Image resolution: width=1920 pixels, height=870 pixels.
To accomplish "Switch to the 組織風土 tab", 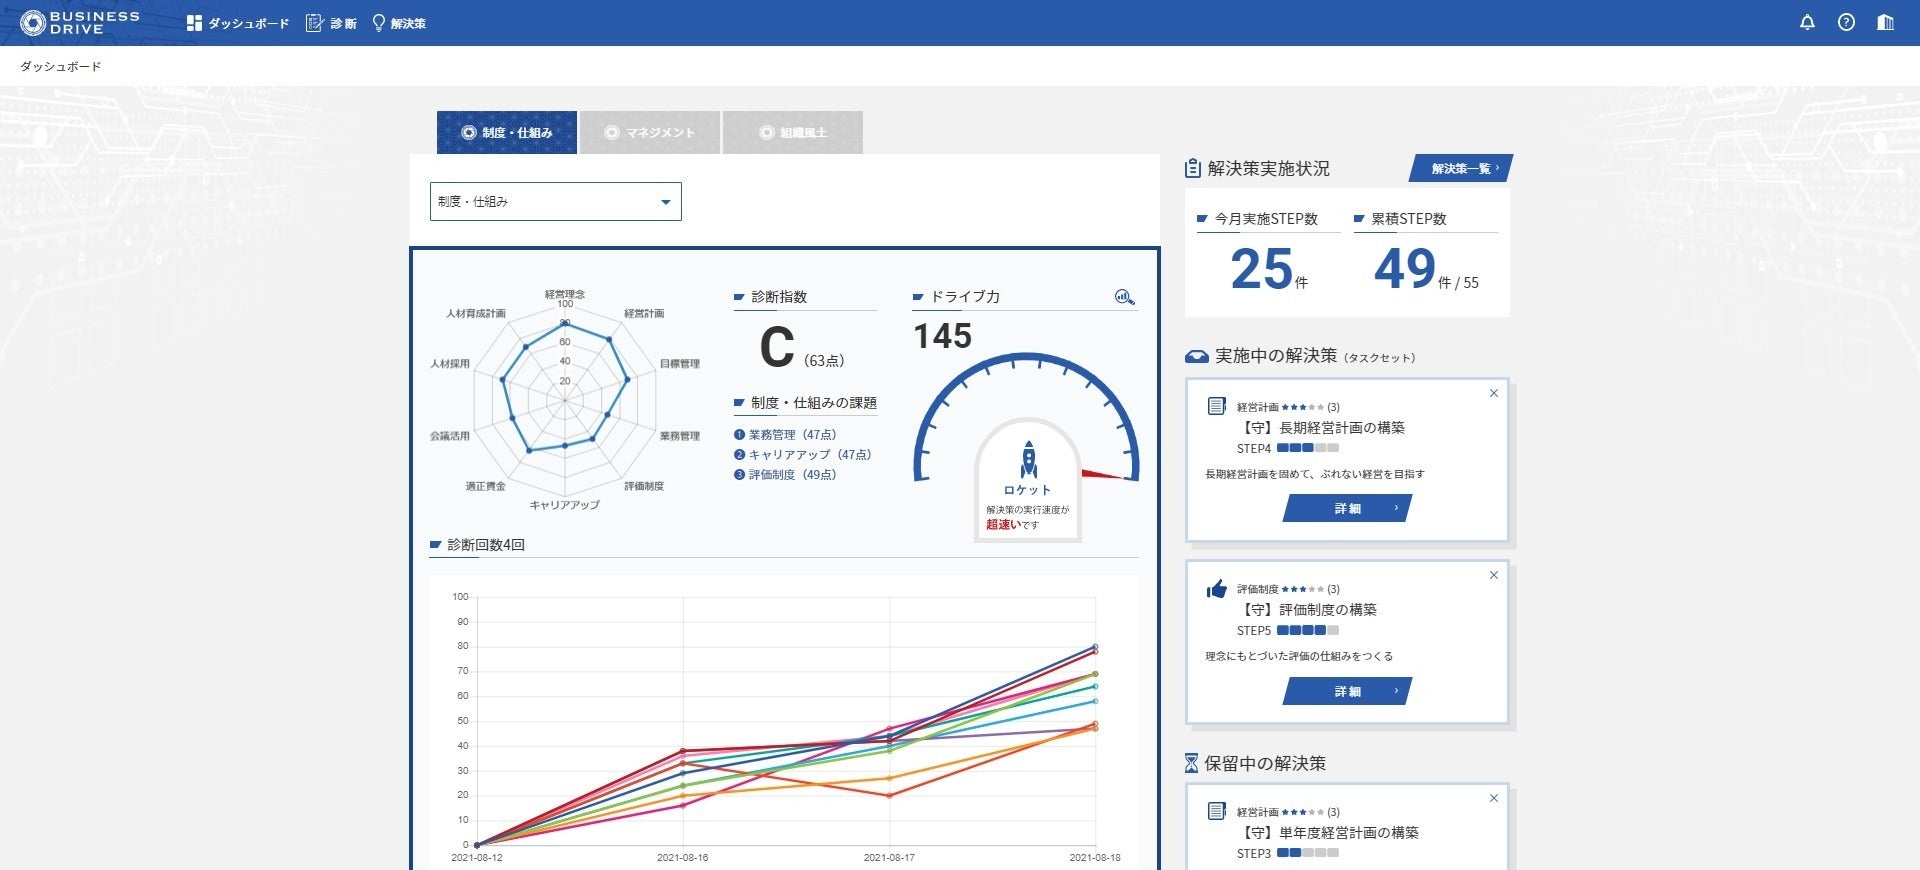I will pyautogui.click(x=793, y=132).
